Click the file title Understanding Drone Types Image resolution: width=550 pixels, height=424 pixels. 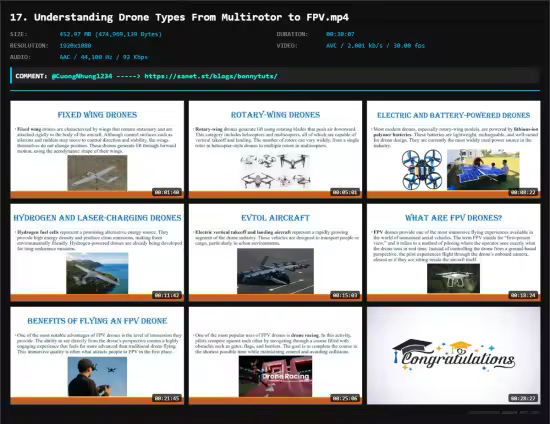pyautogui.click(x=179, y=17)
